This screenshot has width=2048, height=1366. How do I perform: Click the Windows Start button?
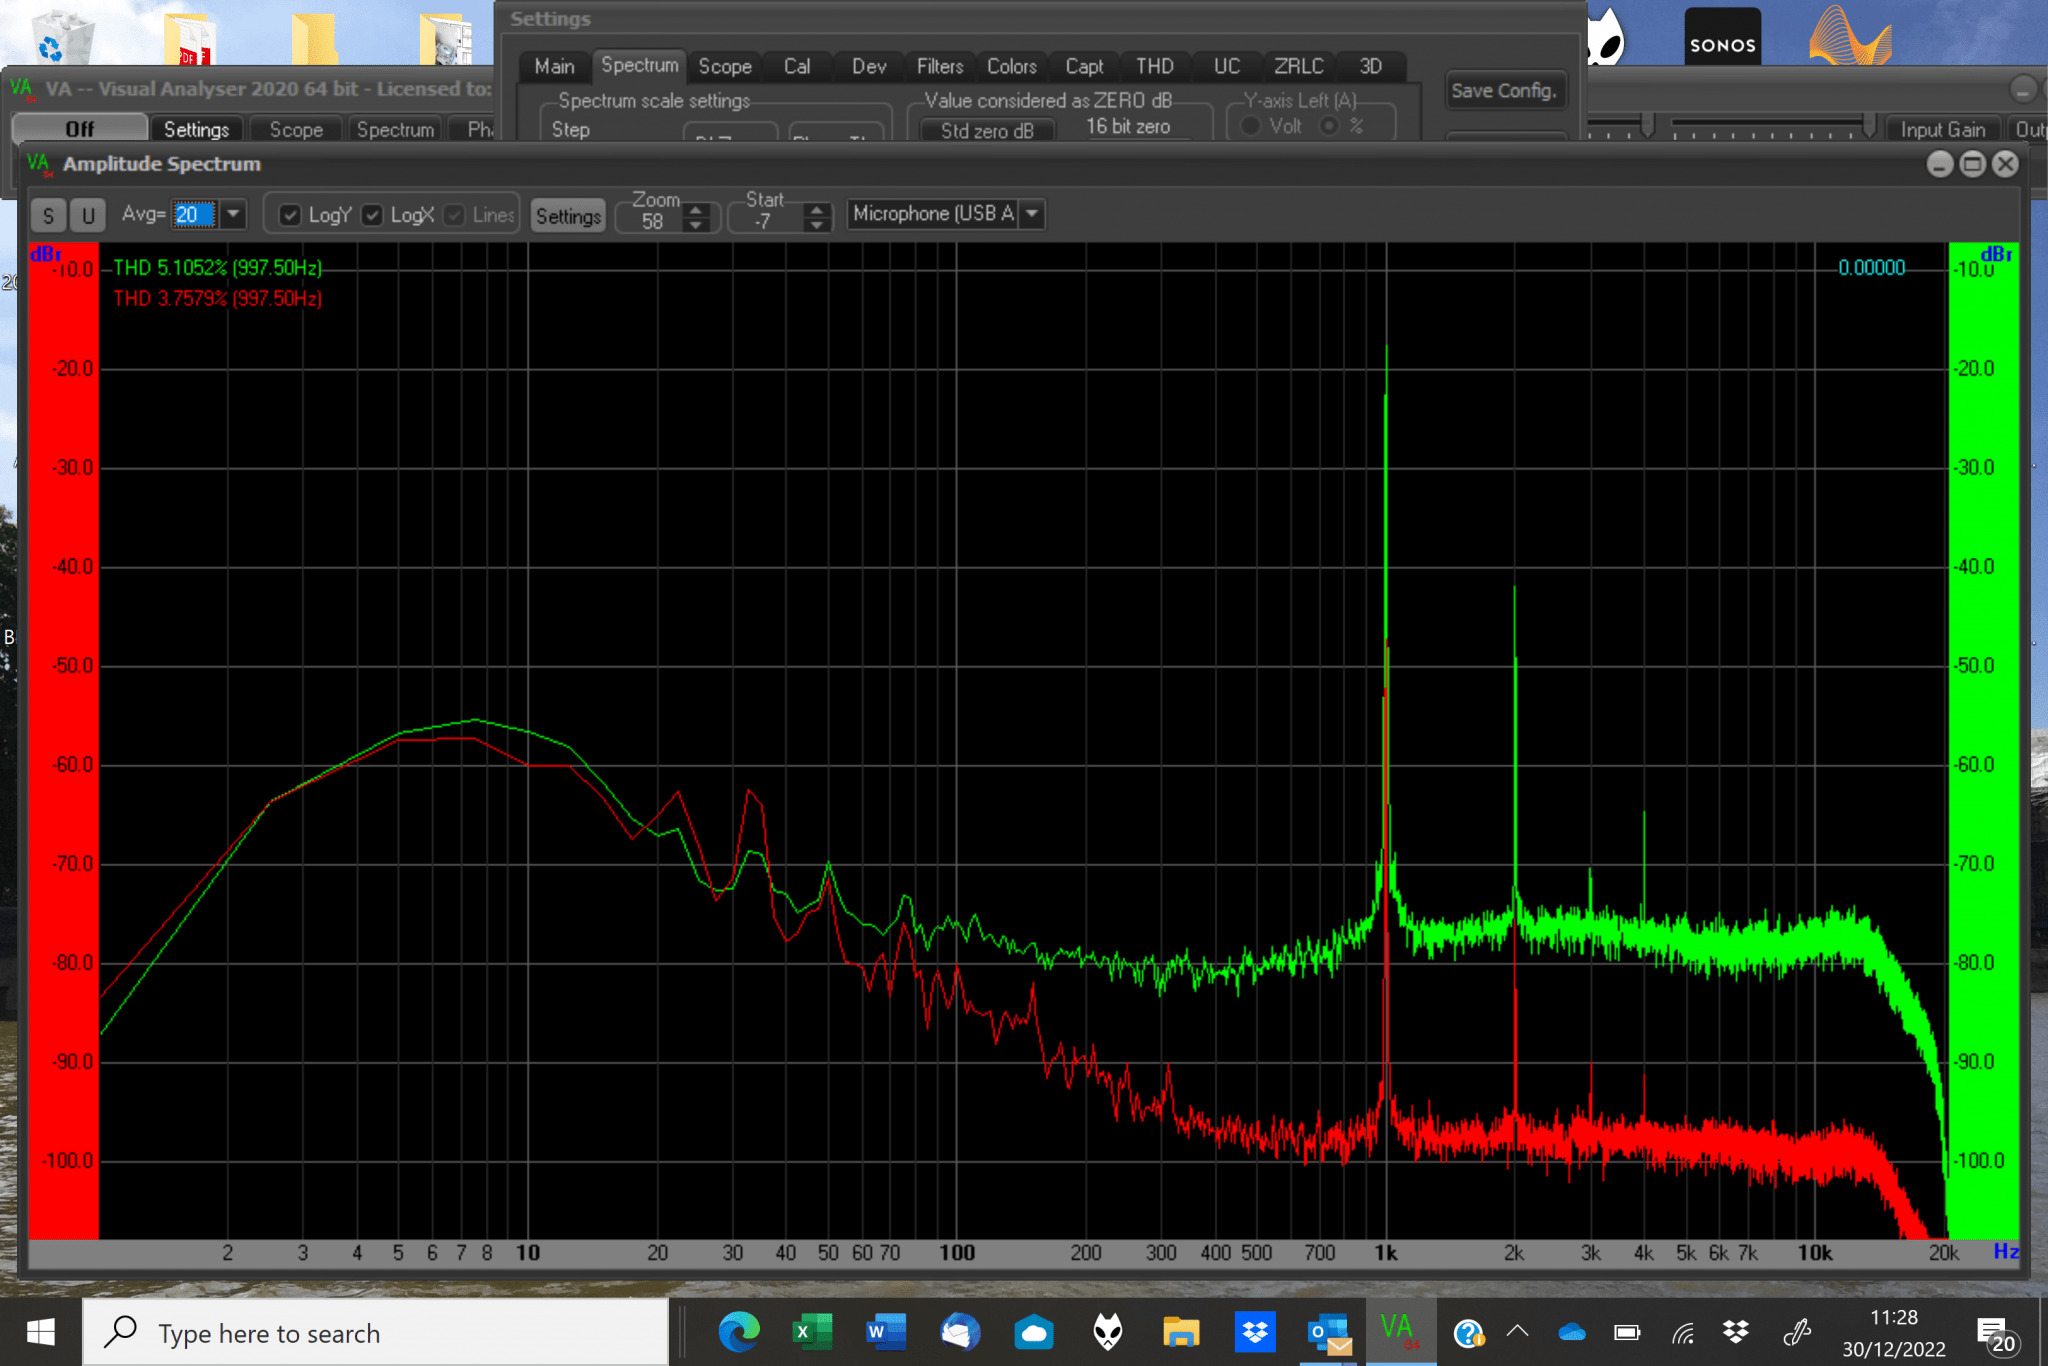(40, 1332)
